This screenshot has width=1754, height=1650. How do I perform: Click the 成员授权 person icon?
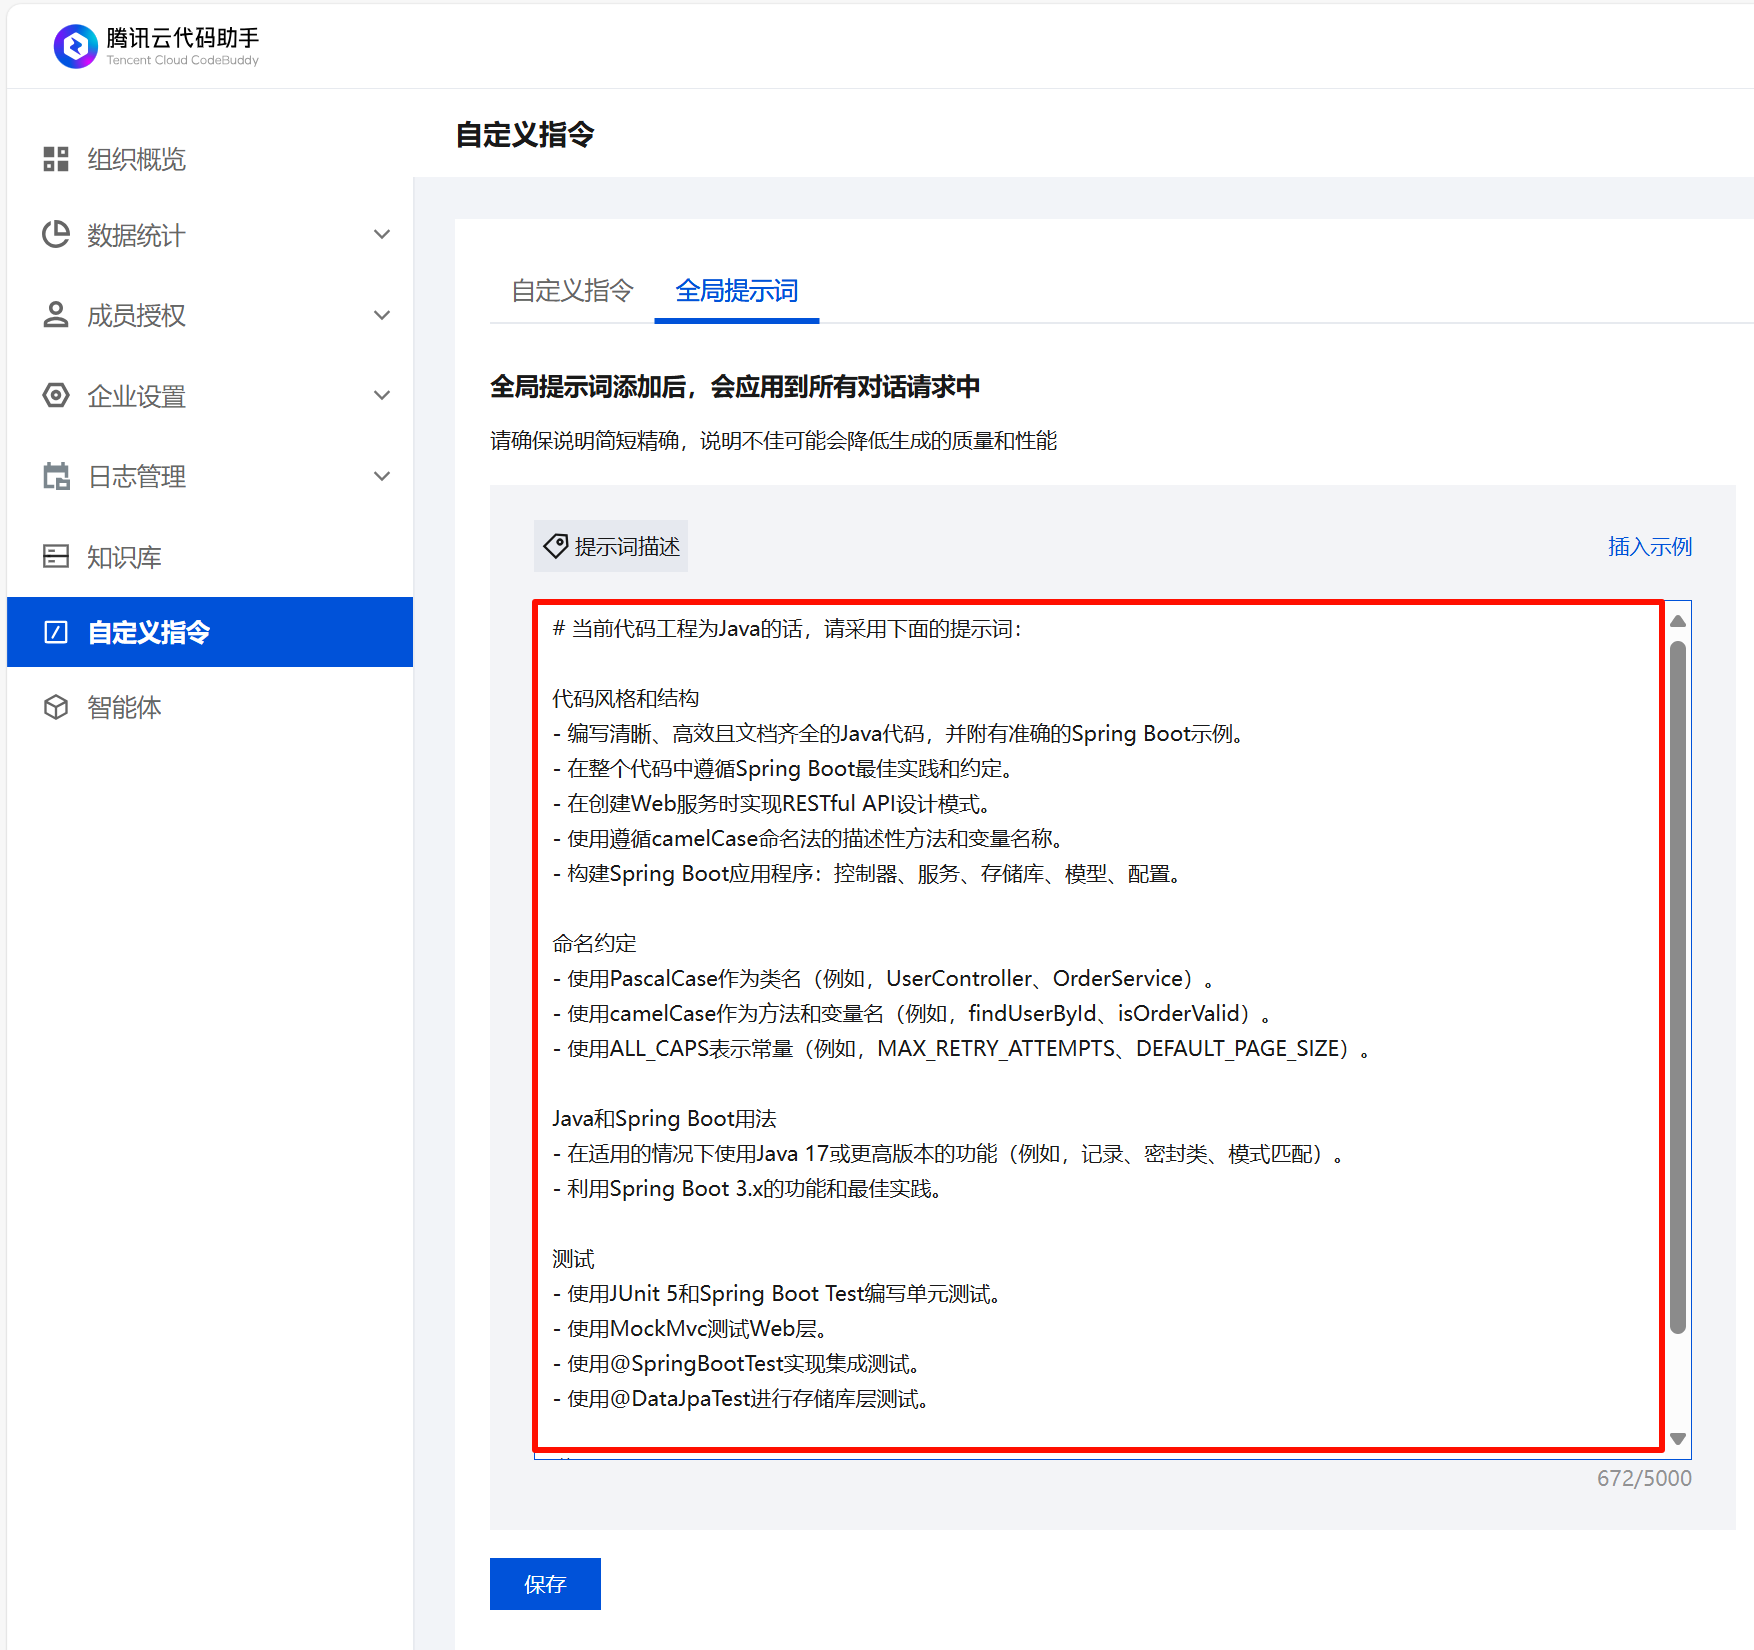(x=56, y=315)
